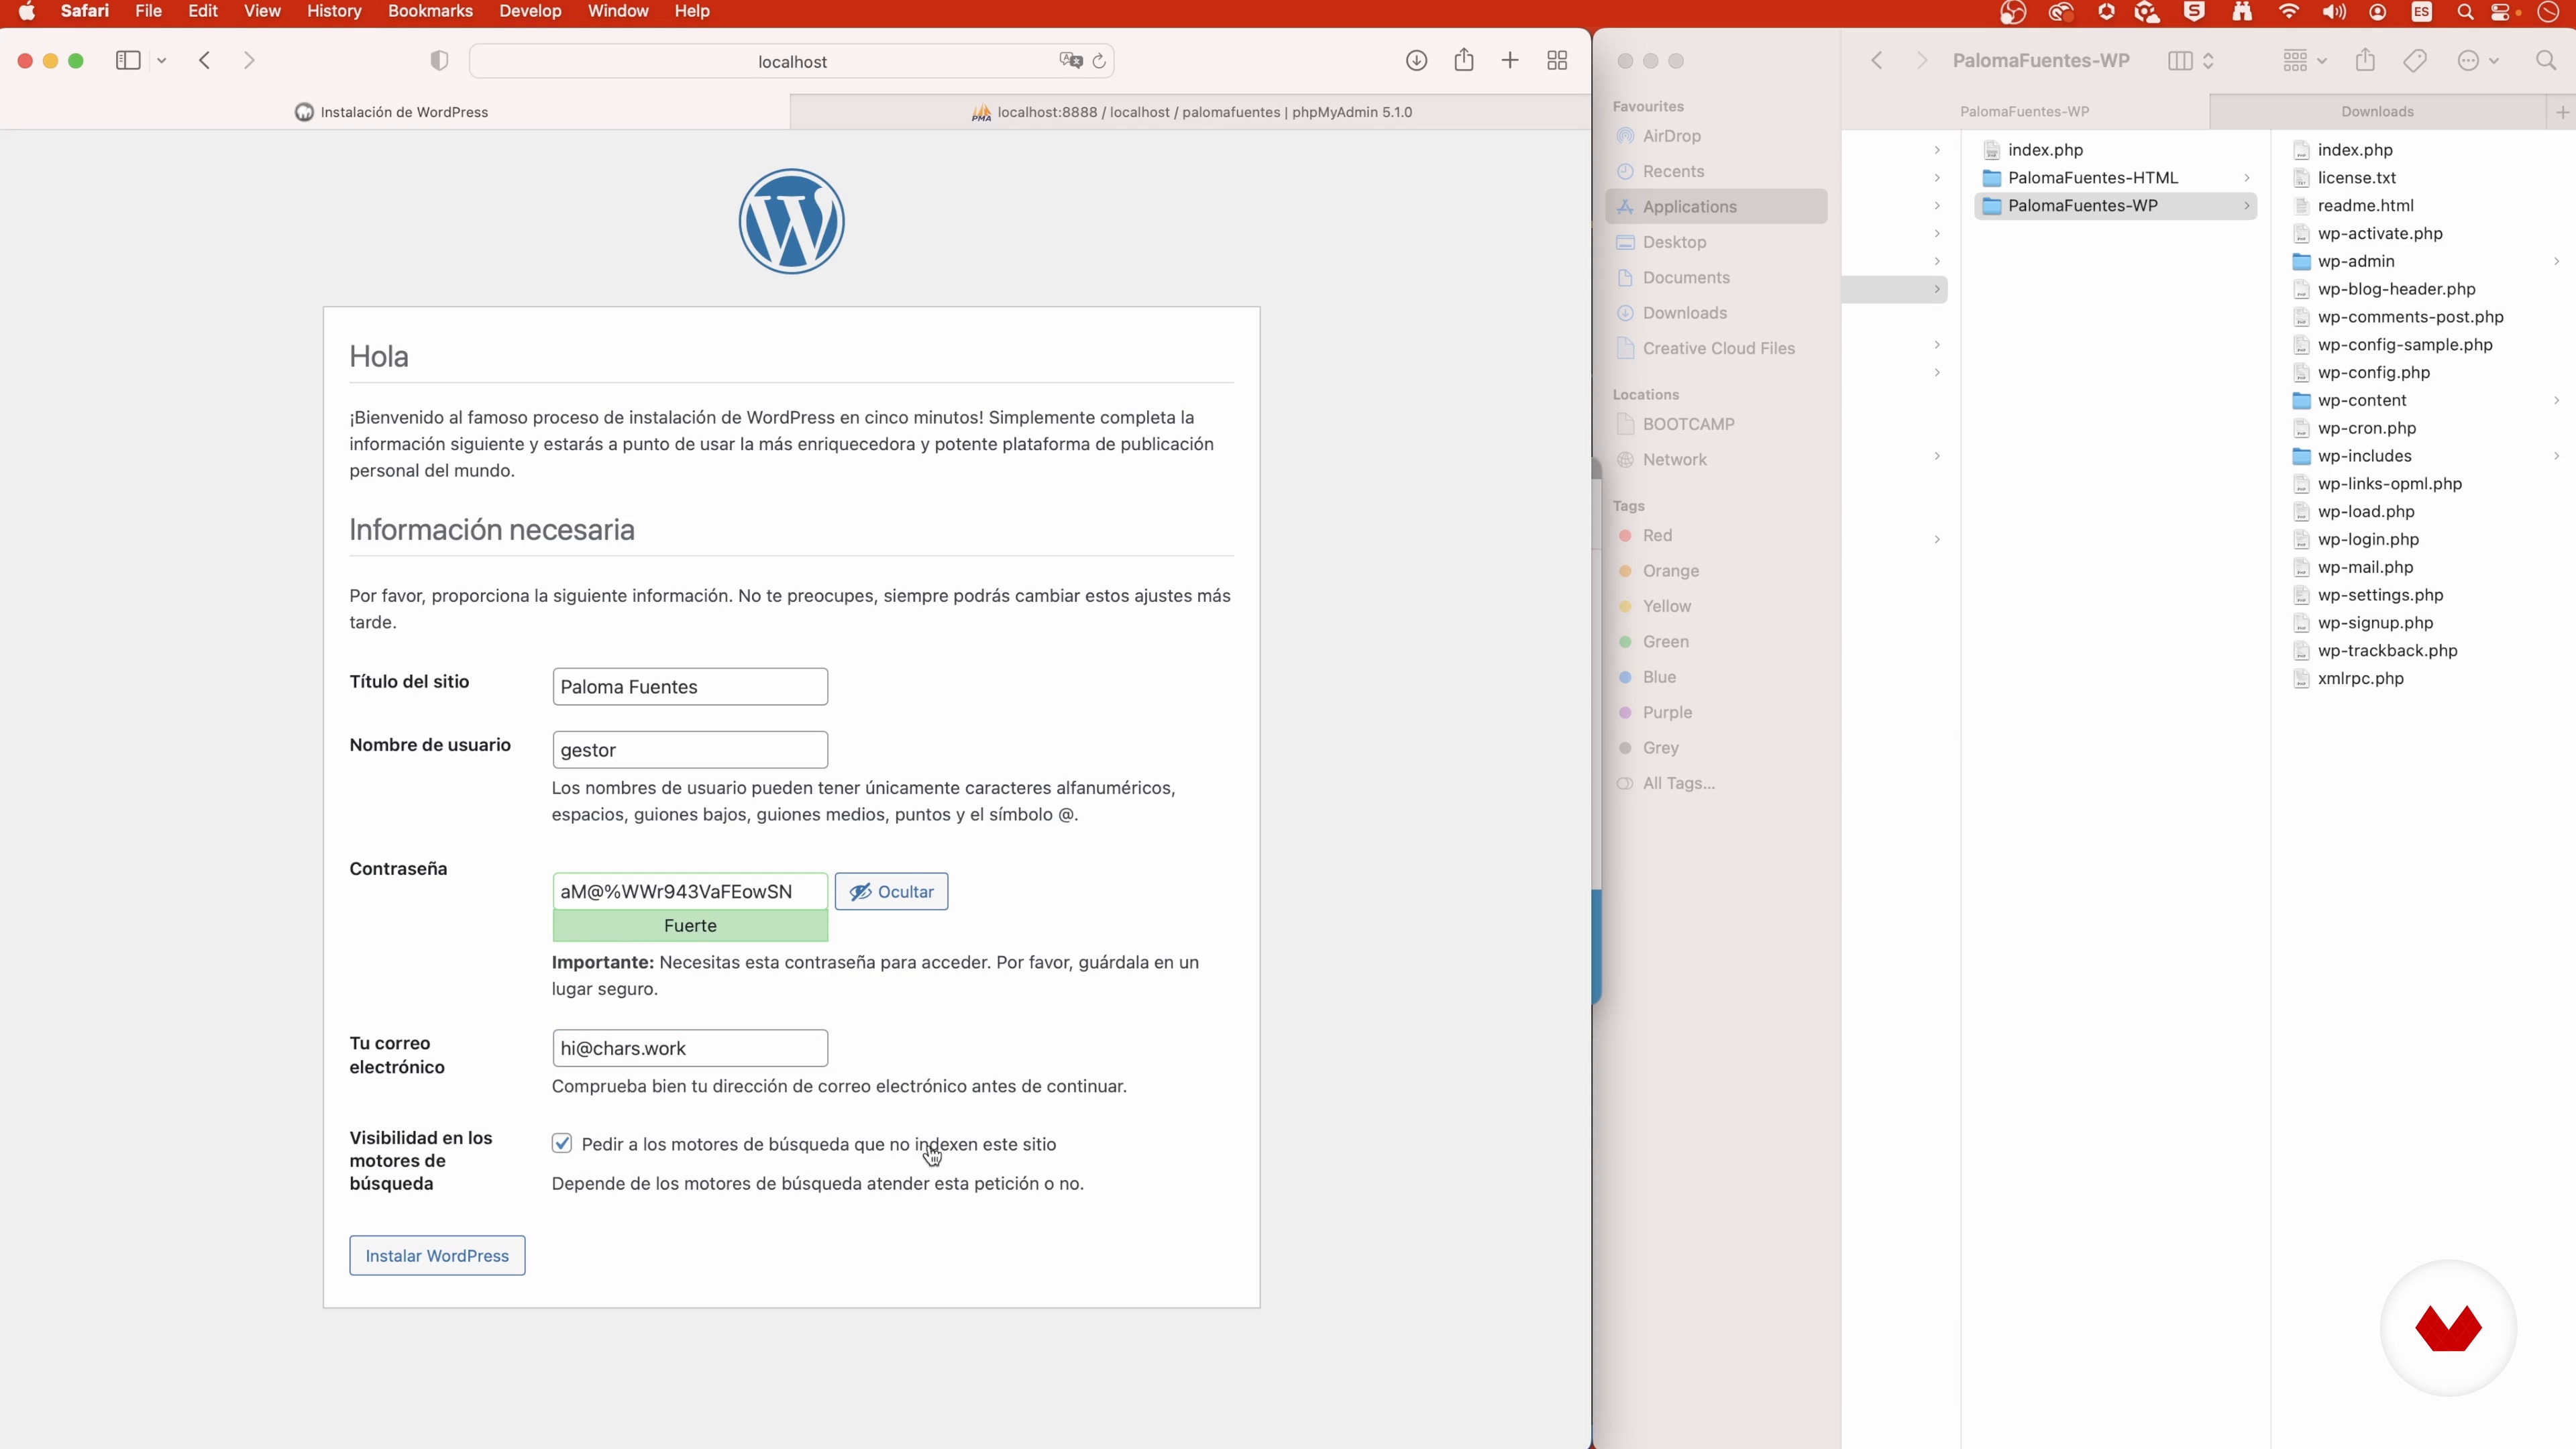Select license.txt file

point(2356,178)
